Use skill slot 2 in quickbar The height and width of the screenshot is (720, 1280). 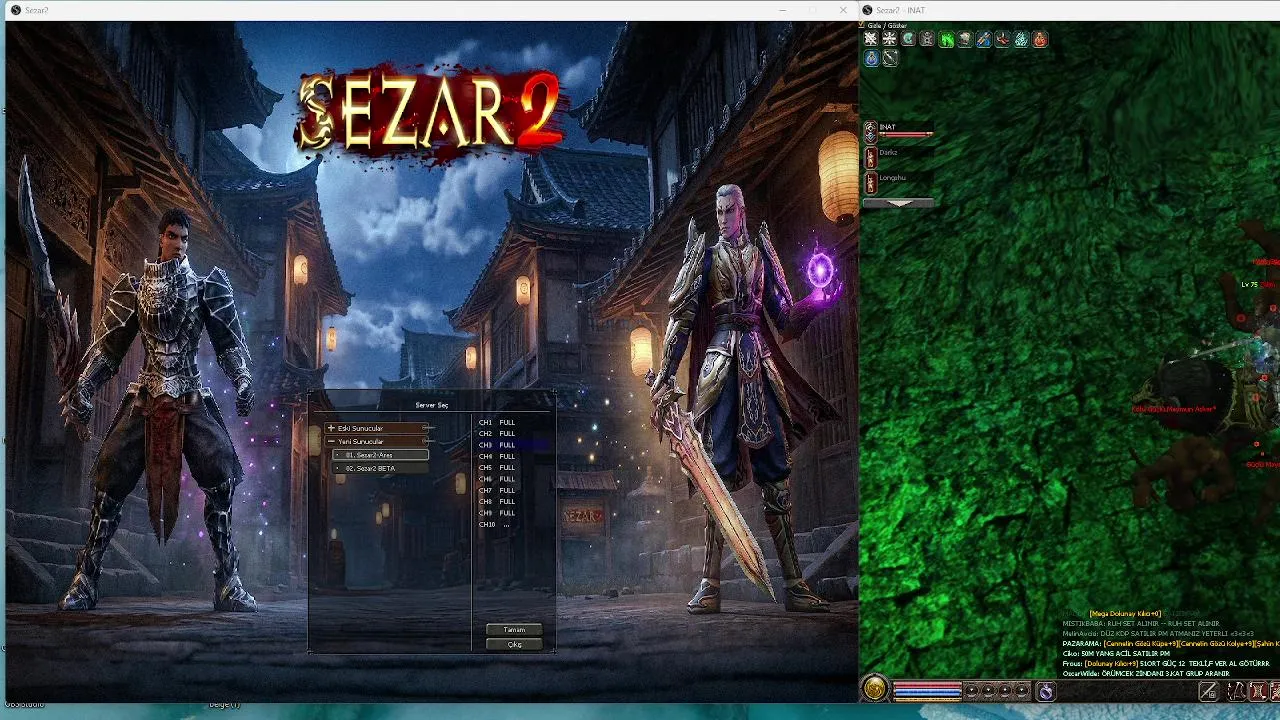click(x=1259, y=691)
